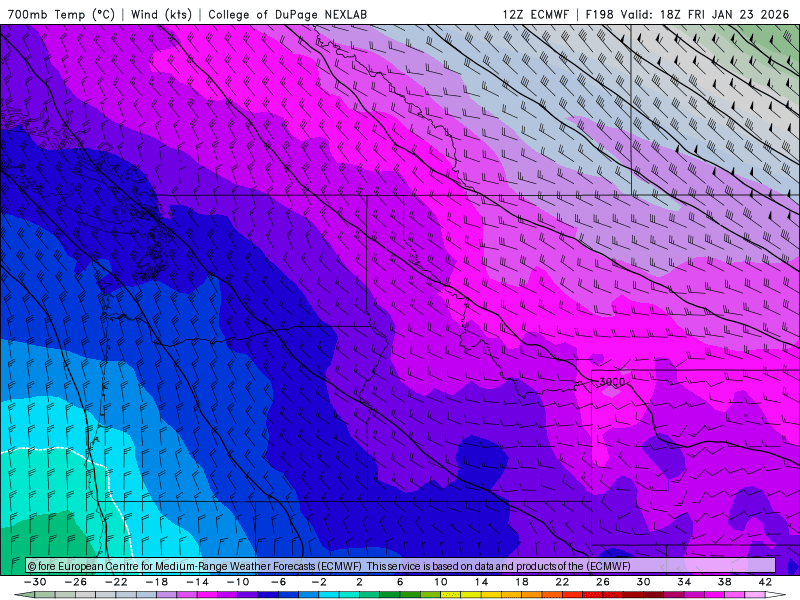Click the -22 colorbar tick label
This screenshot has height=600, width=800.
point(116,582)
